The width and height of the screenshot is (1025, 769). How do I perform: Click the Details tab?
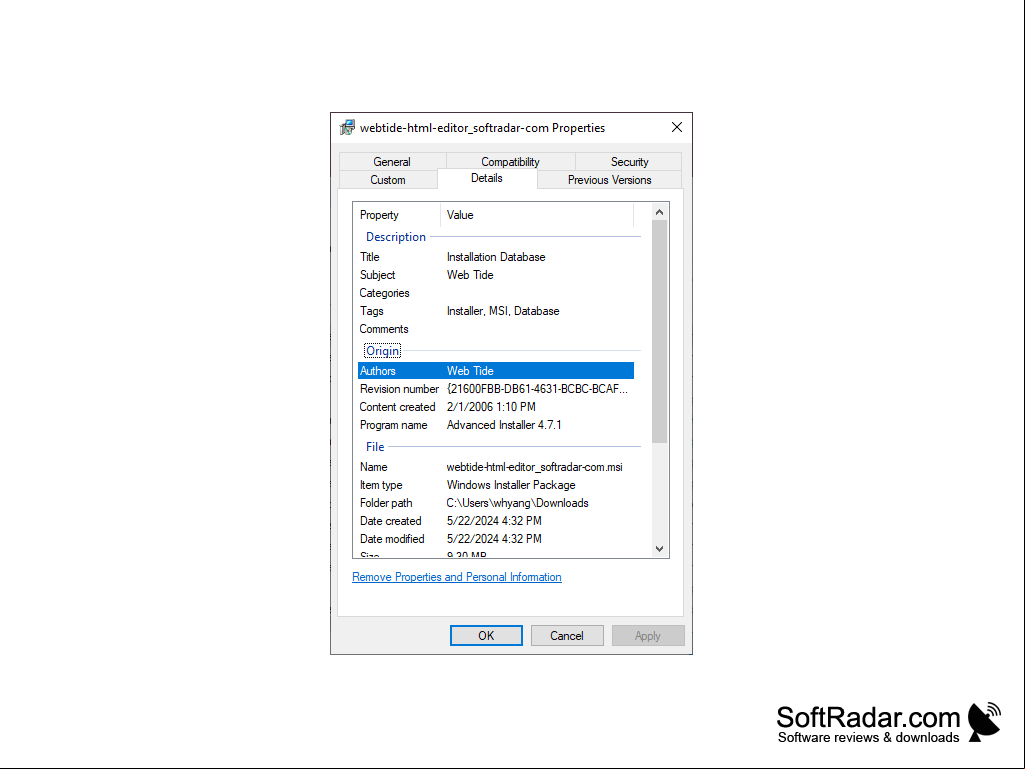pyautogui.click(x=487, y=179)
